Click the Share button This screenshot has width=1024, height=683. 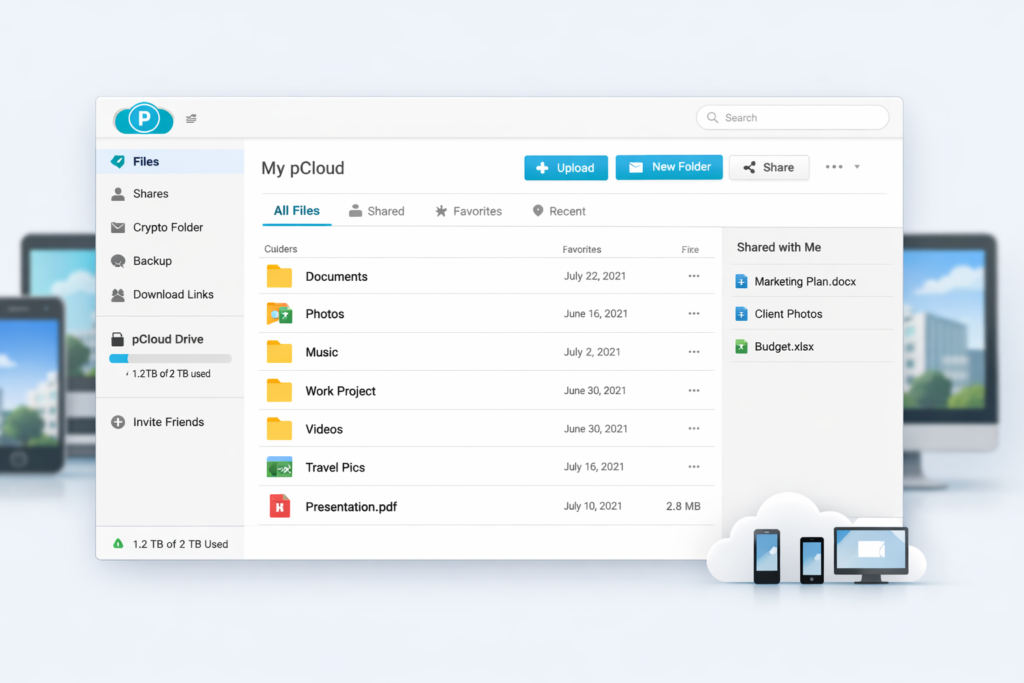point(769,167)
